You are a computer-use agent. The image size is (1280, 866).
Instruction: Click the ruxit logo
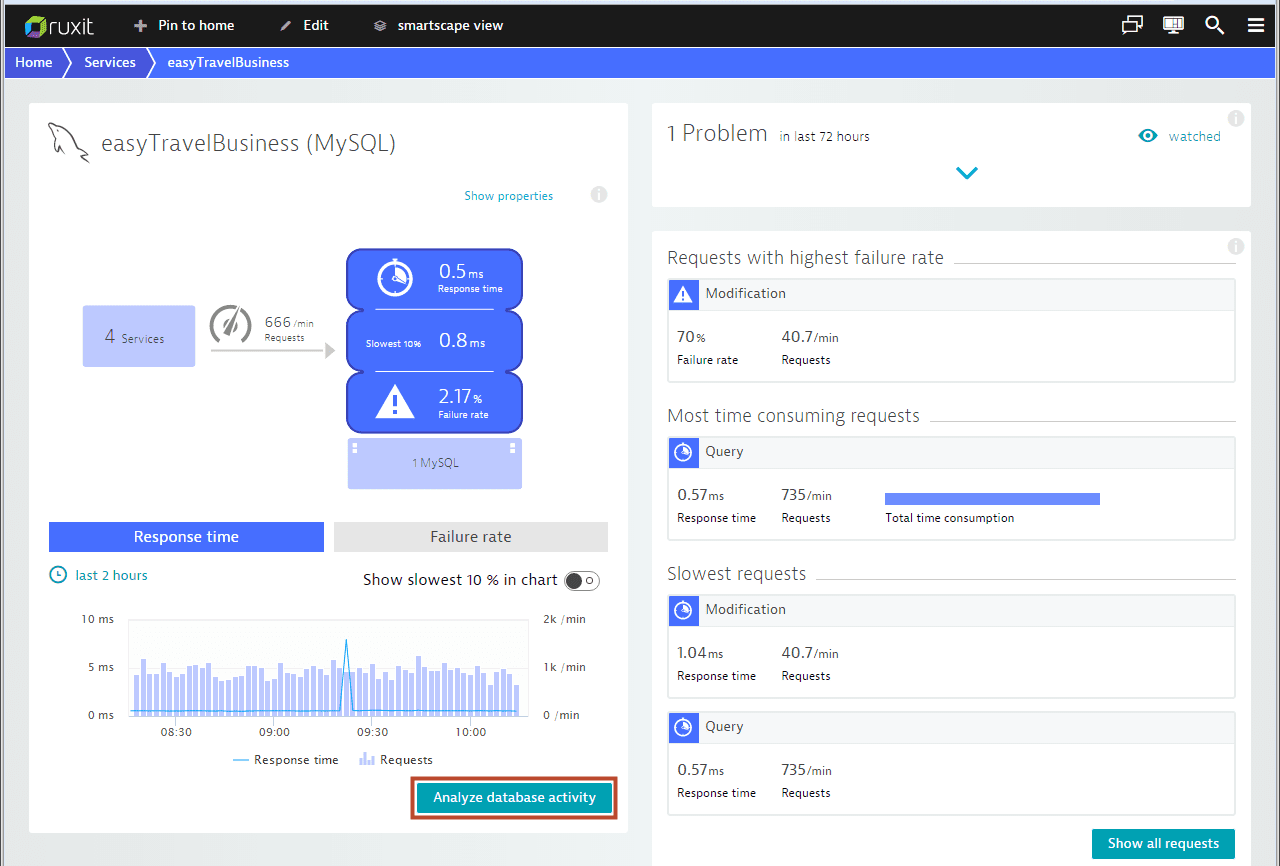(x=59, y=25)
